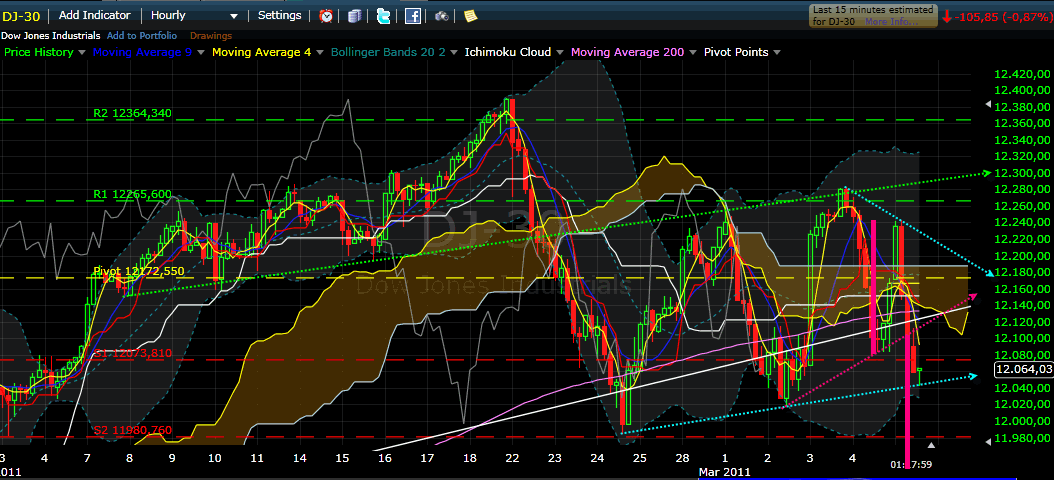Expand the Pivot Points menu
This screenshot has height=480, width=1054.
click(776, 52)
